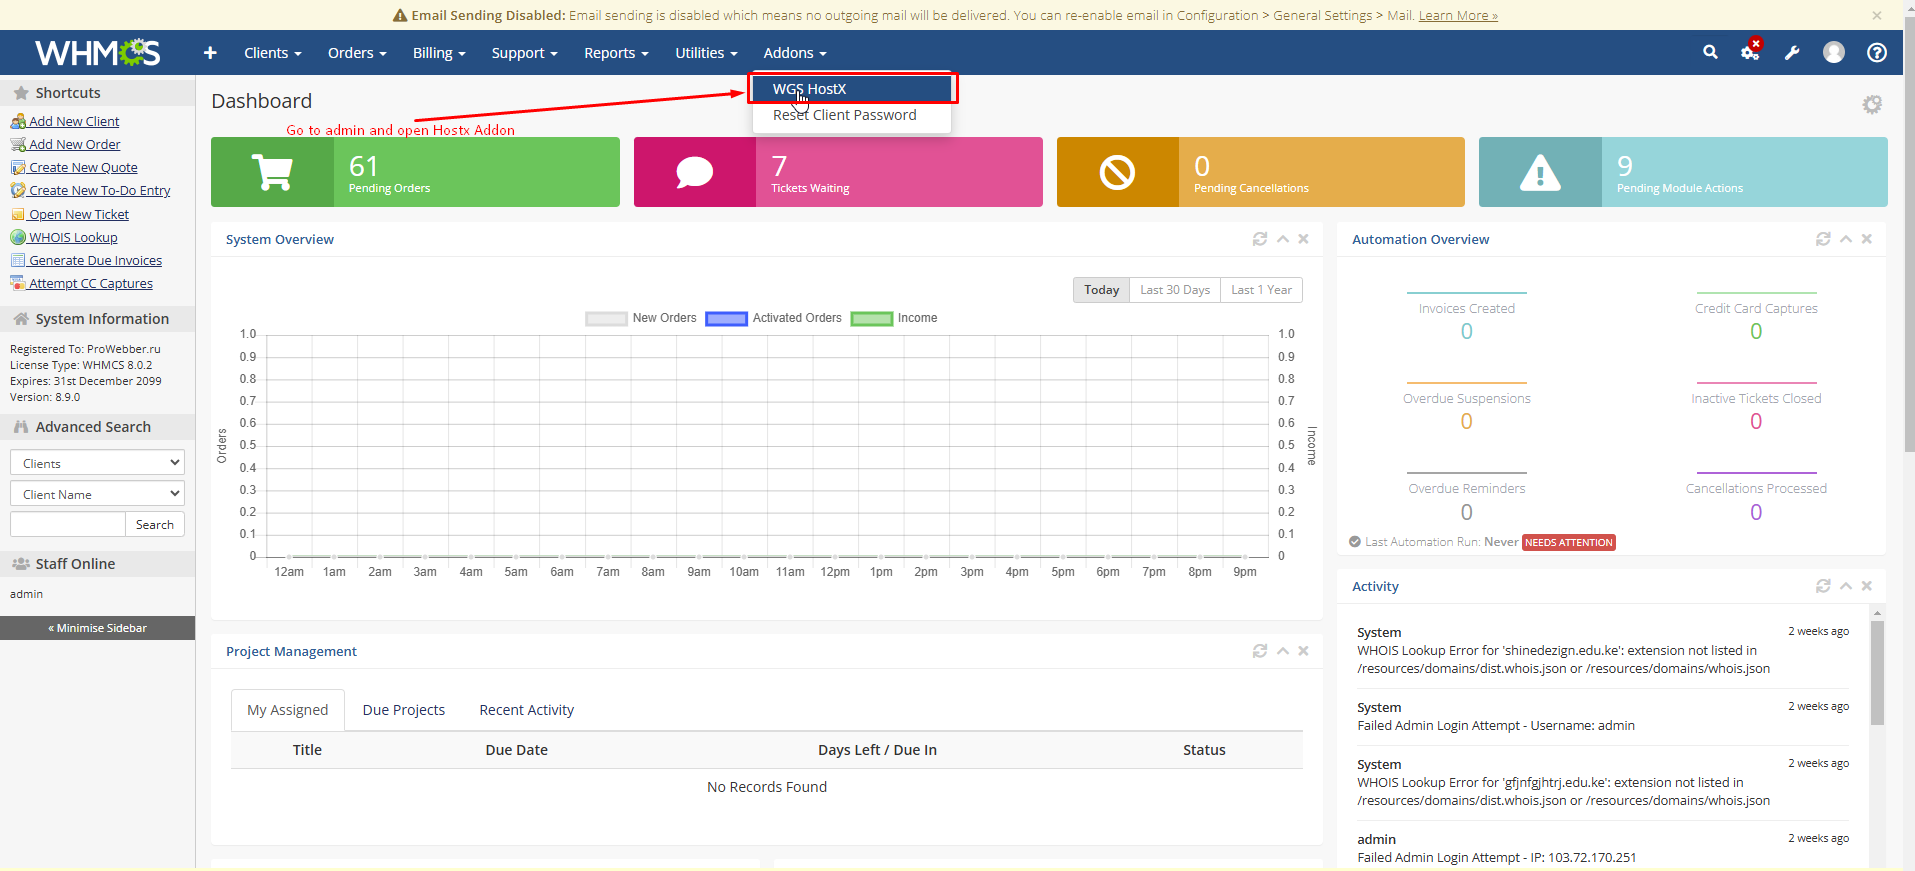Refresh the System Overview widget
This screenshot has width=1915, height=871.
[x=1260, y=239]
